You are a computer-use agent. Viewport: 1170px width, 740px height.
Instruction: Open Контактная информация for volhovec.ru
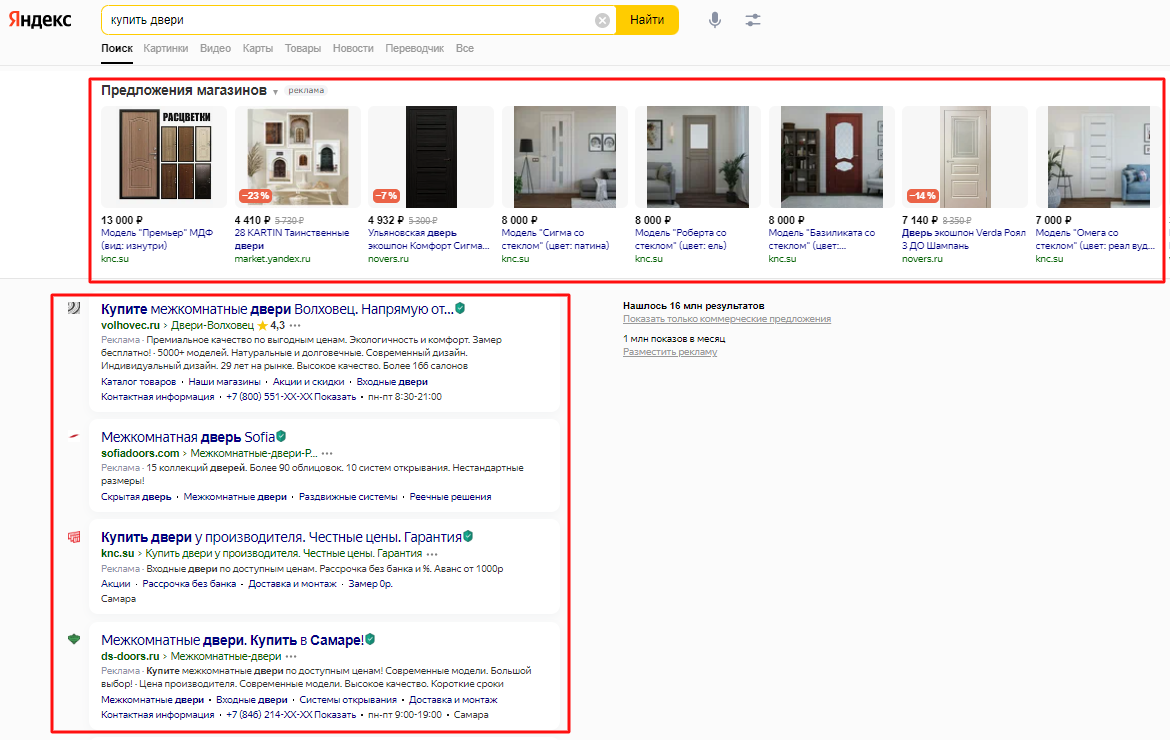(x=157, y=397)
